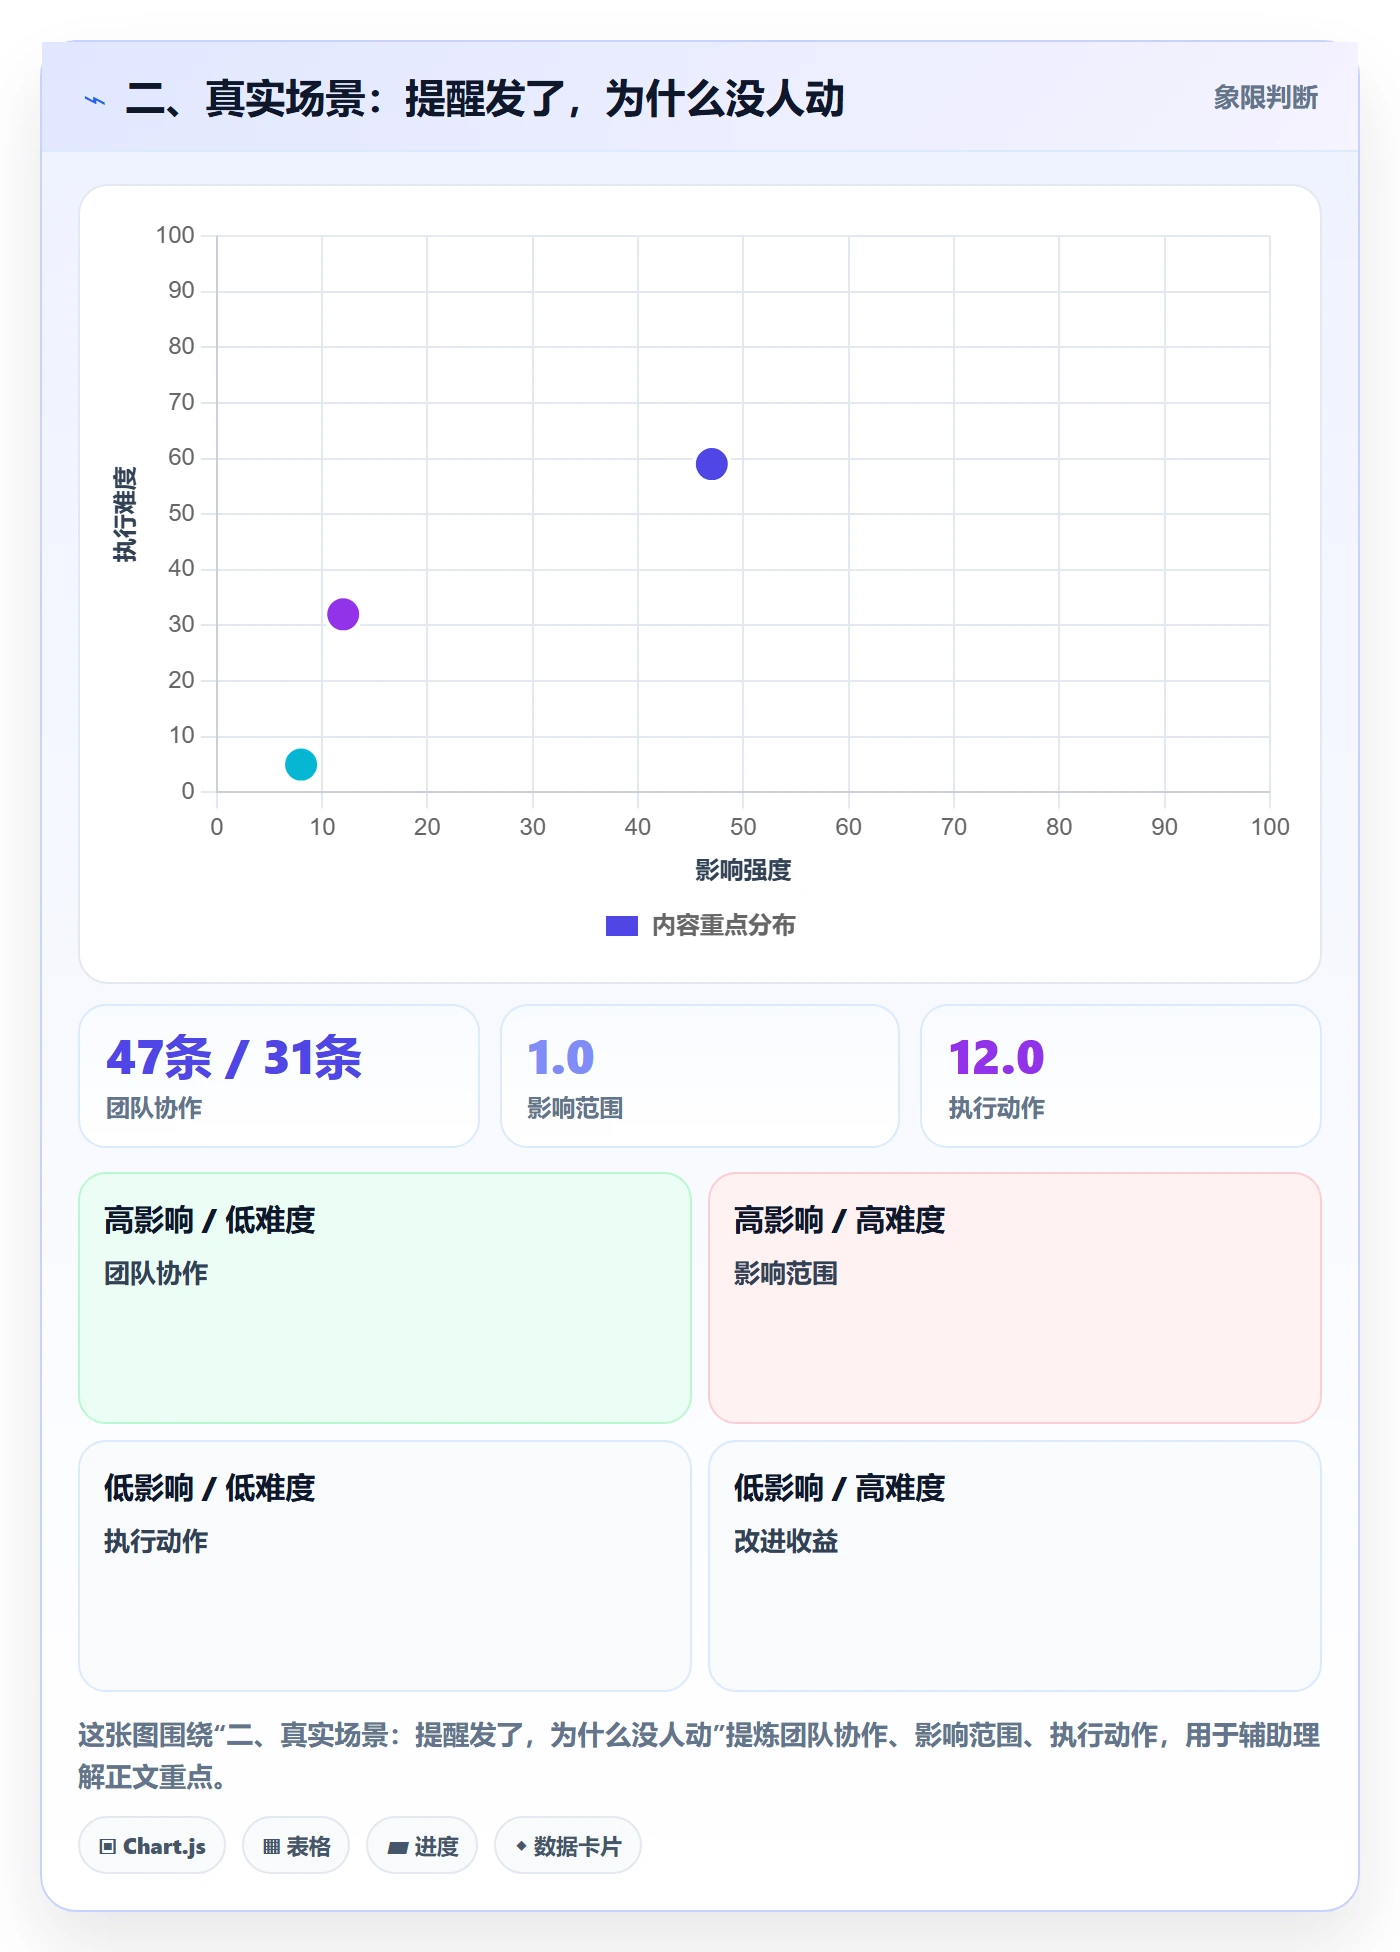The width and height of the screenshot is (1400, 1952).
Task: Click 影响范围 text in the pink quadrant card
Action: (x=786, y=1274)
